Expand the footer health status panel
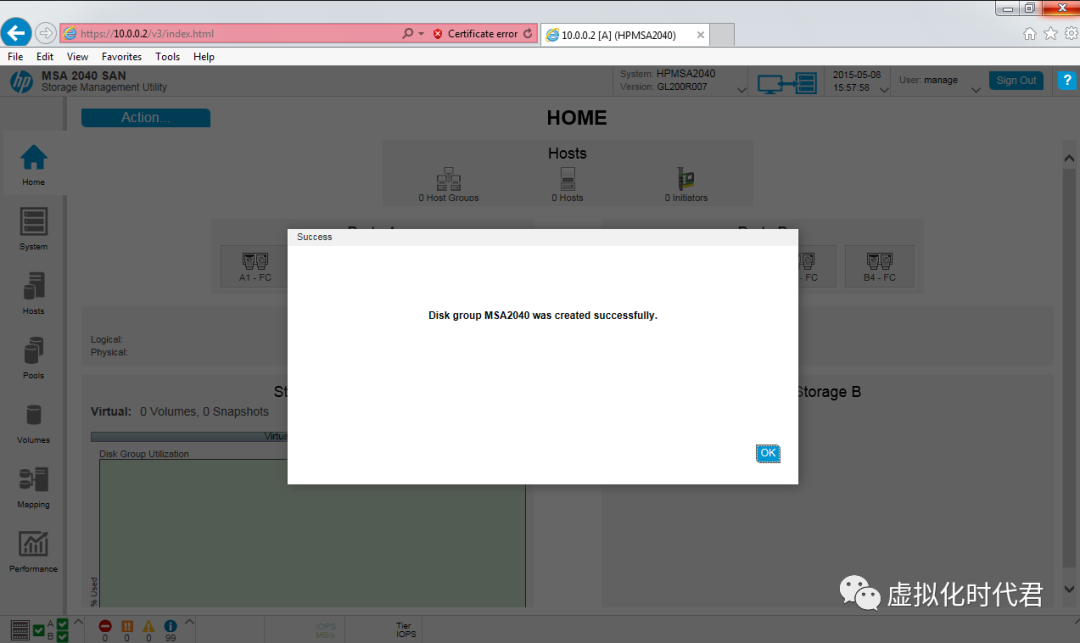Image resolution: width=1080 pixels, height=643 pixels. coord(78,622)
